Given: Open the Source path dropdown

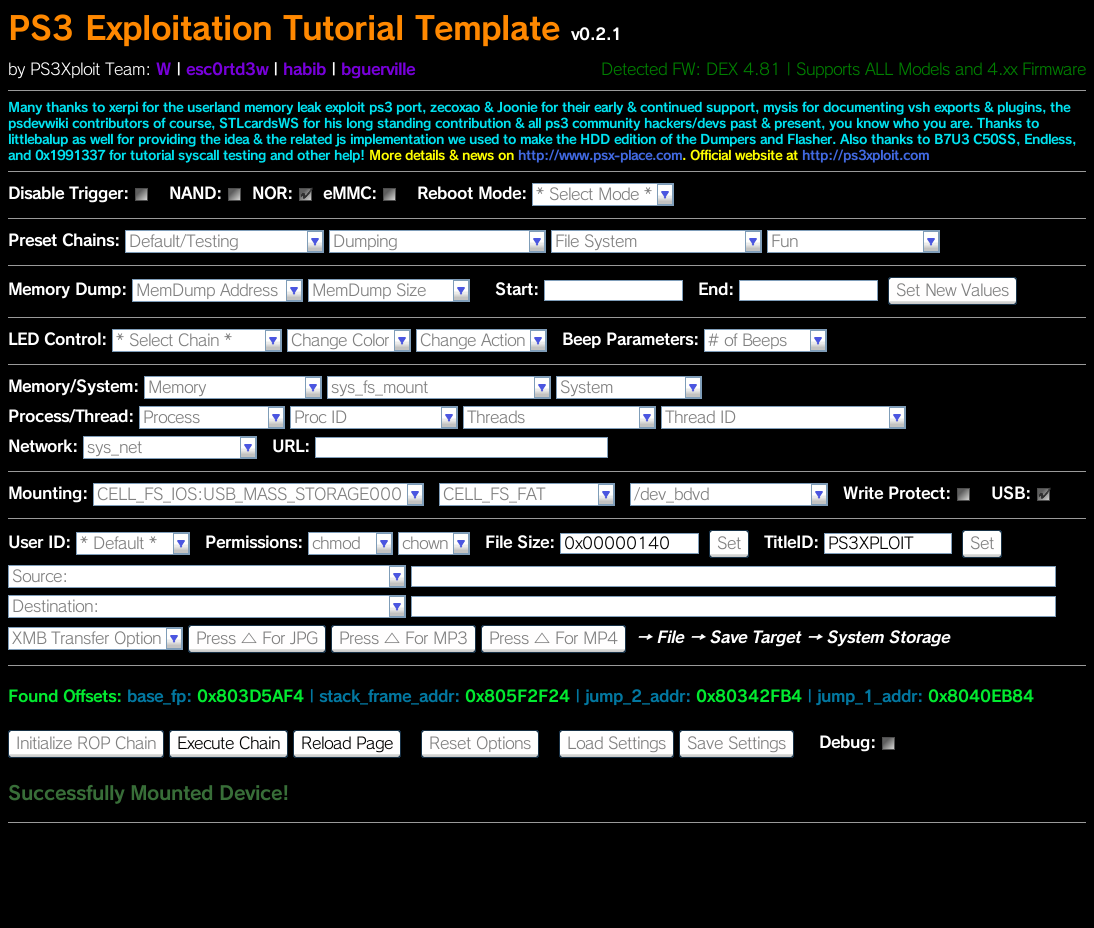Looking at the screenshot, I should pyautogui.click(x=207, y=576).
